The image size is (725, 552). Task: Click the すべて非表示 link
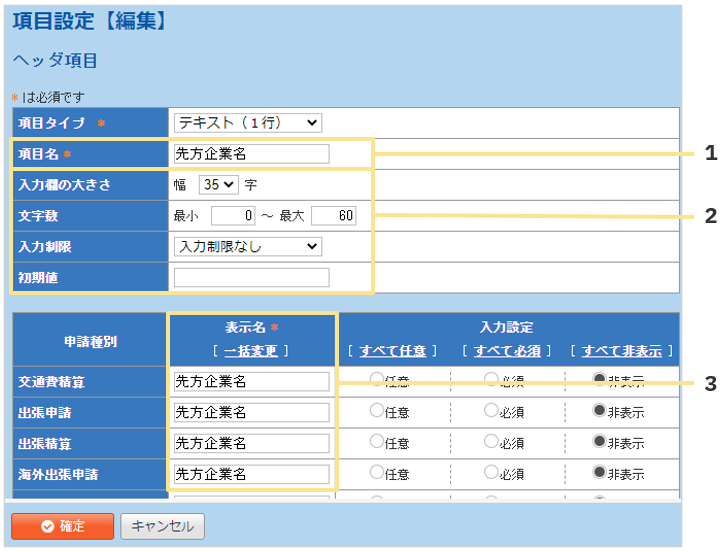tap(621, 351)
